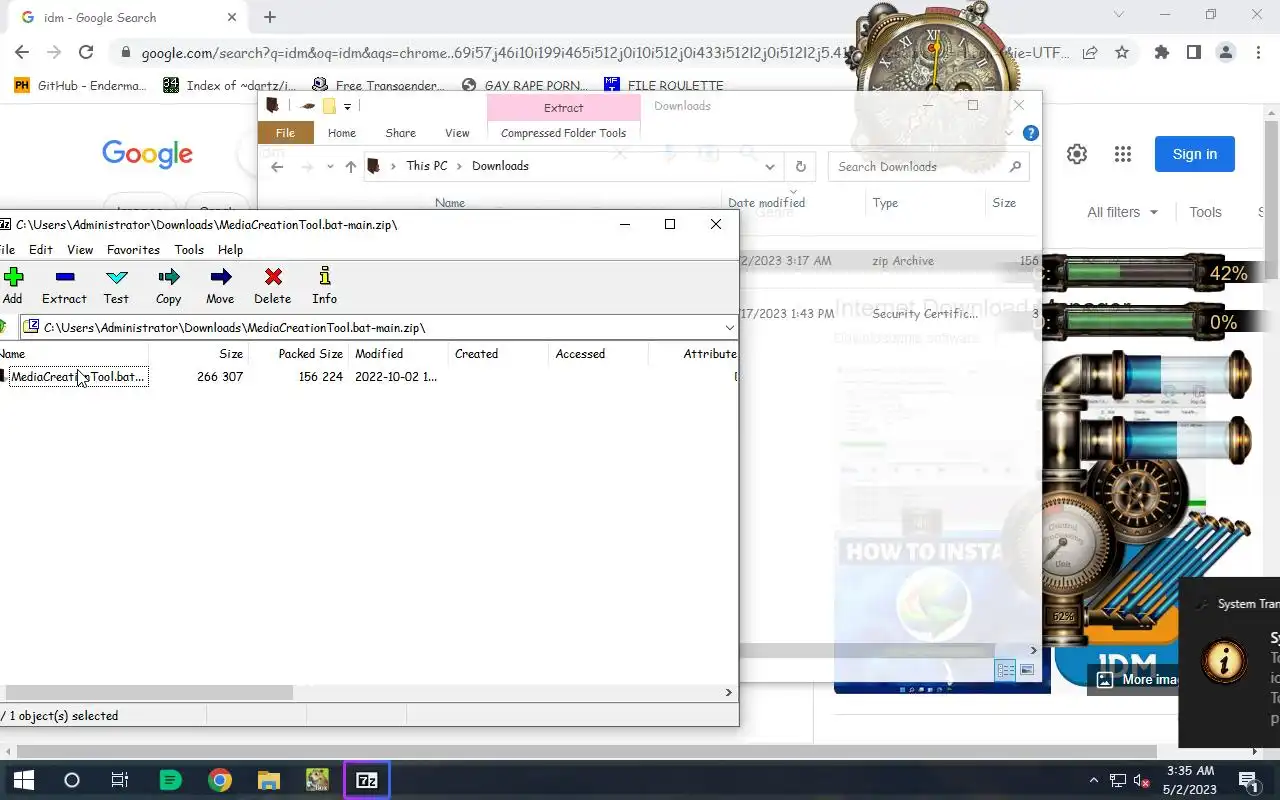Open Chrome extensions puzzle icon
This screenshot has width=1280, height=800.
click(1161, 52)
